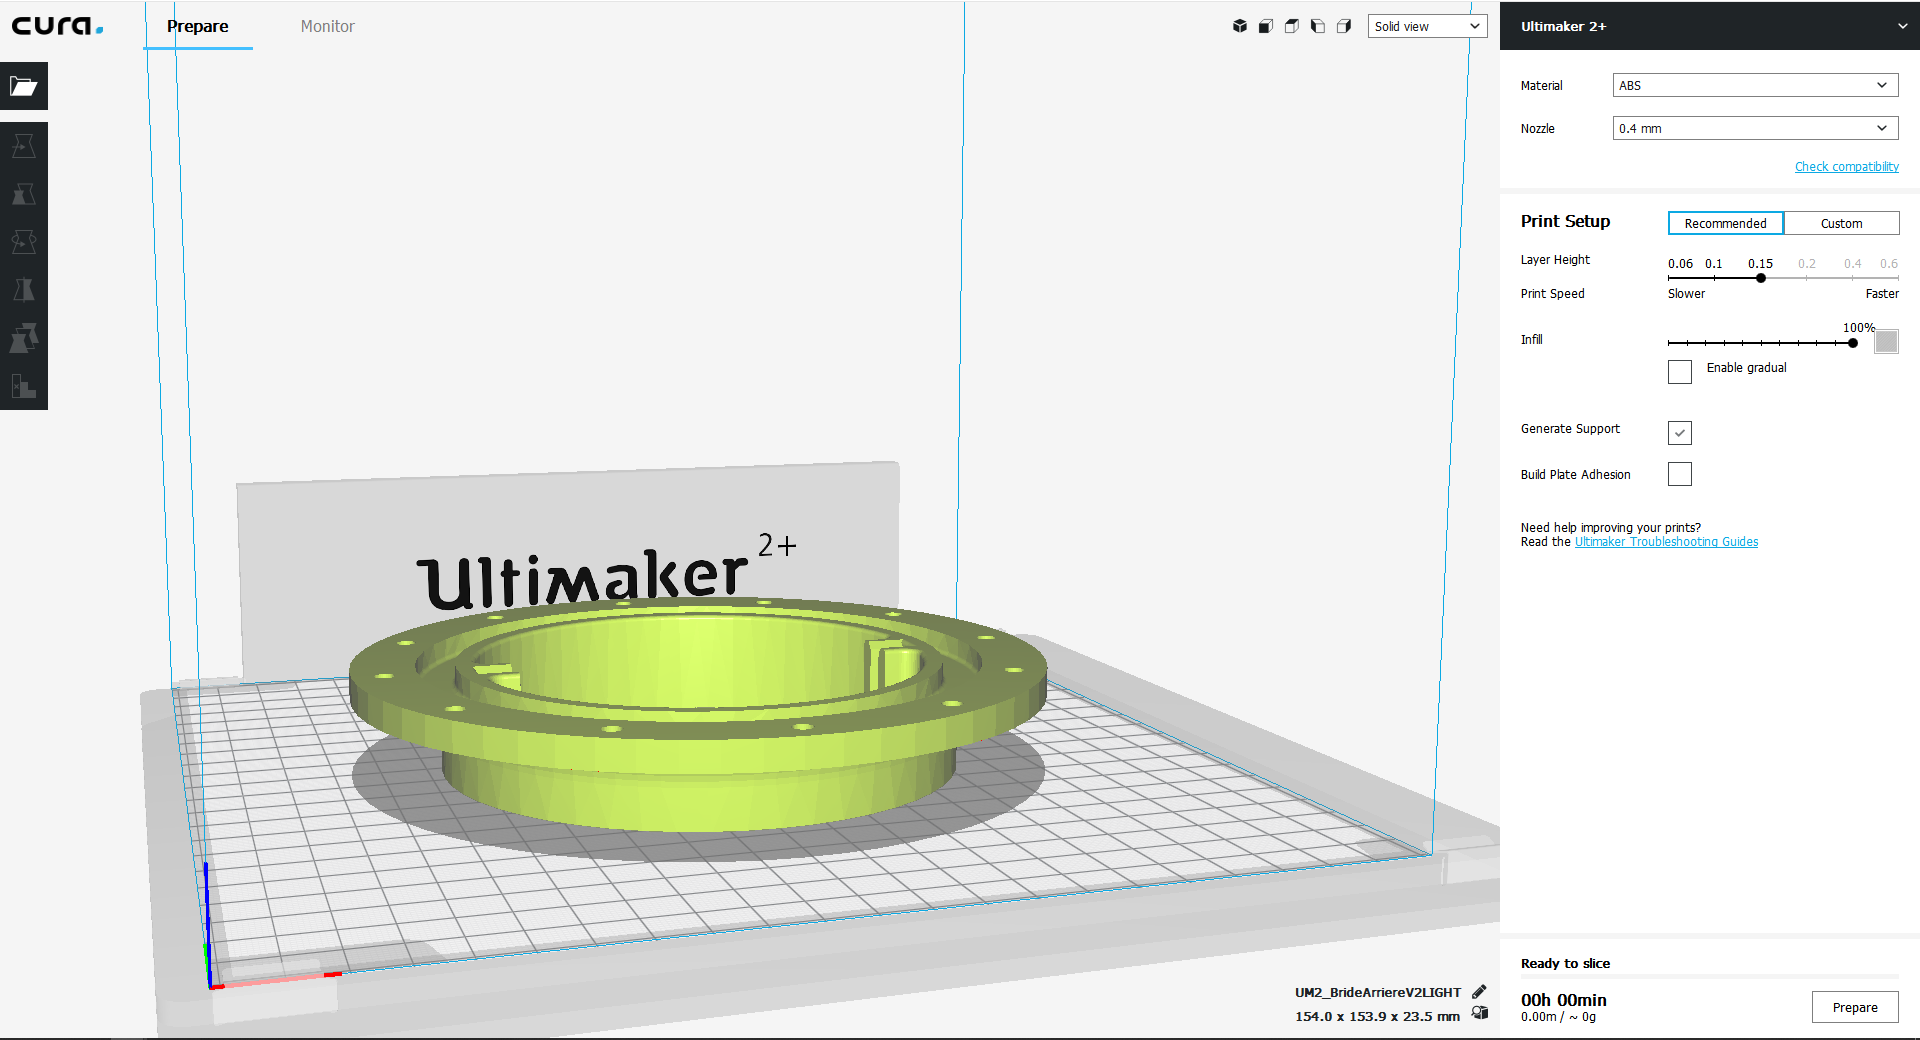
Task: Click the 0.6 layer height label
Action: click(1889, 264)
